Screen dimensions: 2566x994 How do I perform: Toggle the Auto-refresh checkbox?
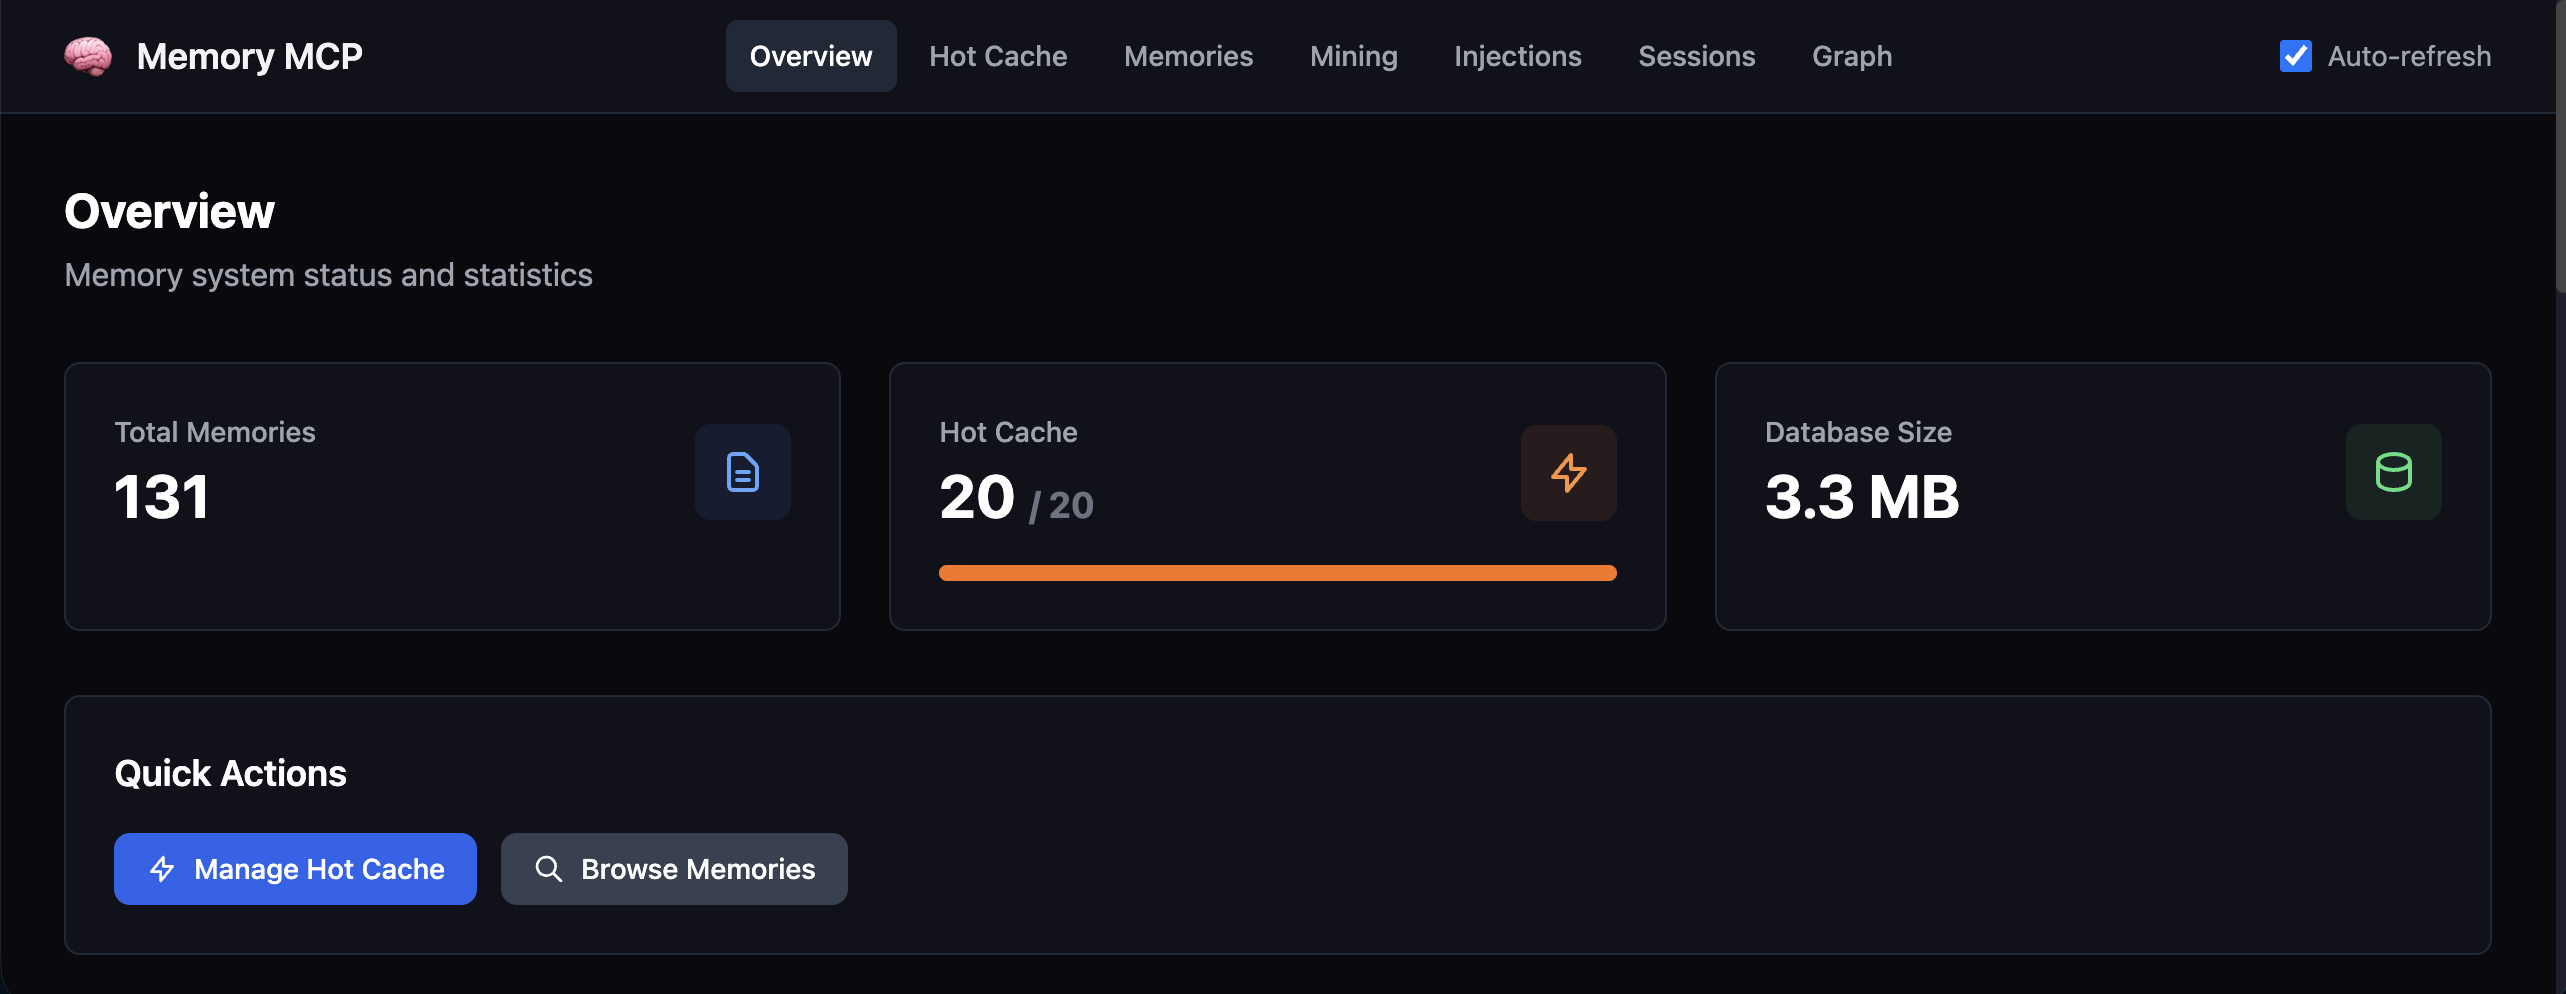[x=2295, y=56]
